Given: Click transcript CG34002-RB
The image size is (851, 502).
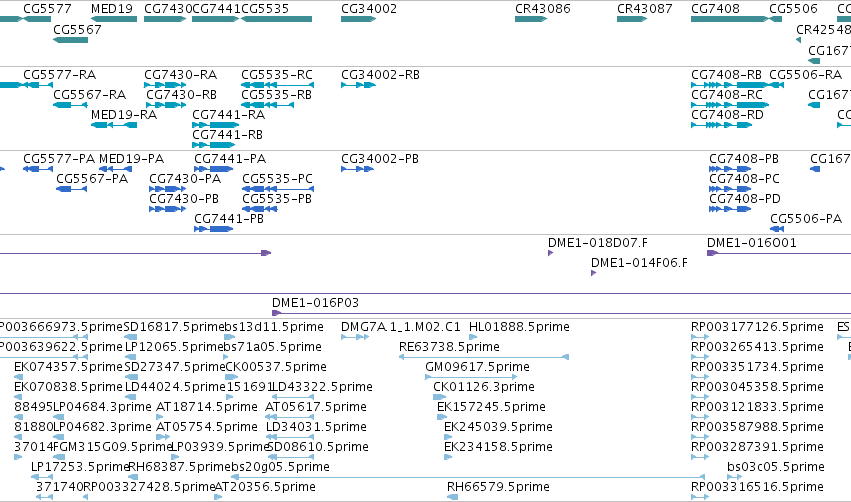Looking at the screenshot, I should click(x=358, y=85).
